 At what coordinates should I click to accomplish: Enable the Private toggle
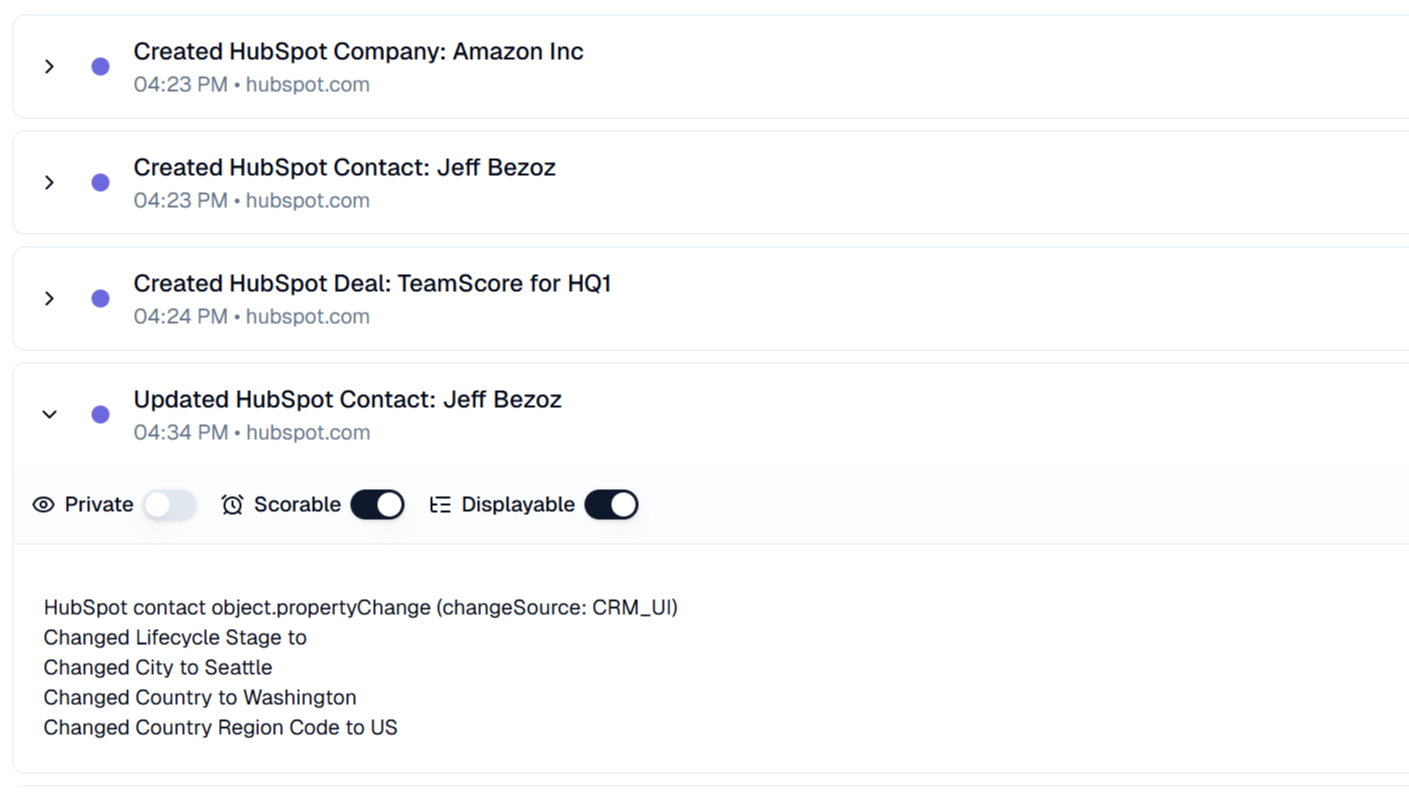click(169, 505)
